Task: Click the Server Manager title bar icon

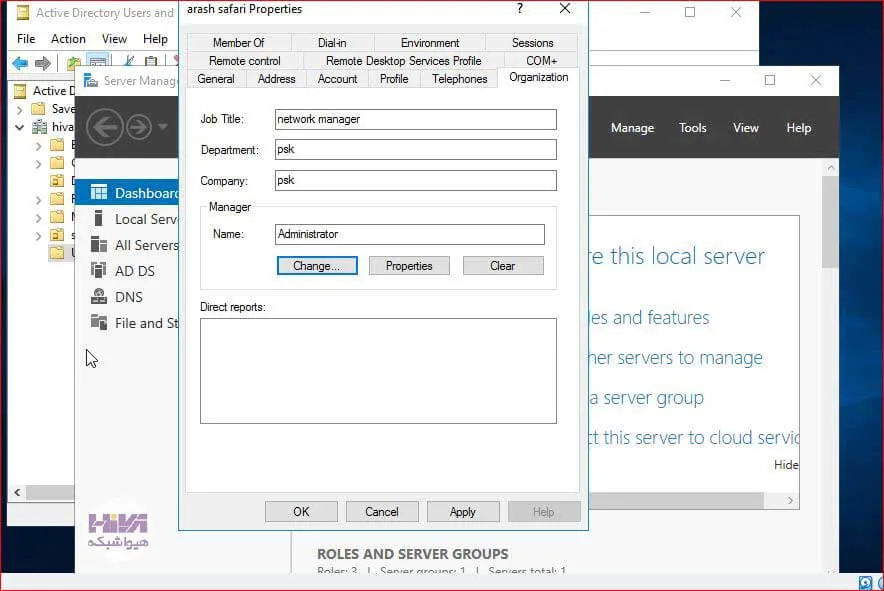Action: tap(90, 81)
